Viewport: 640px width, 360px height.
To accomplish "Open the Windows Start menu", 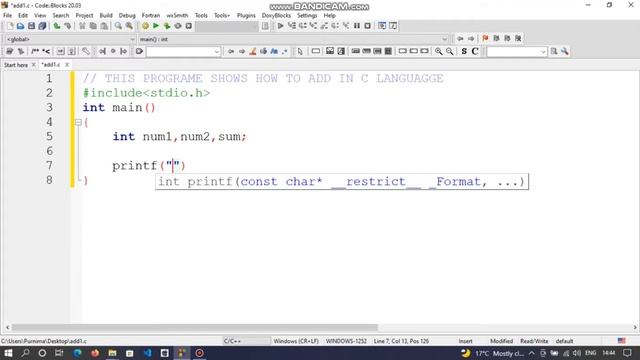I will click(x=8, y=353).
